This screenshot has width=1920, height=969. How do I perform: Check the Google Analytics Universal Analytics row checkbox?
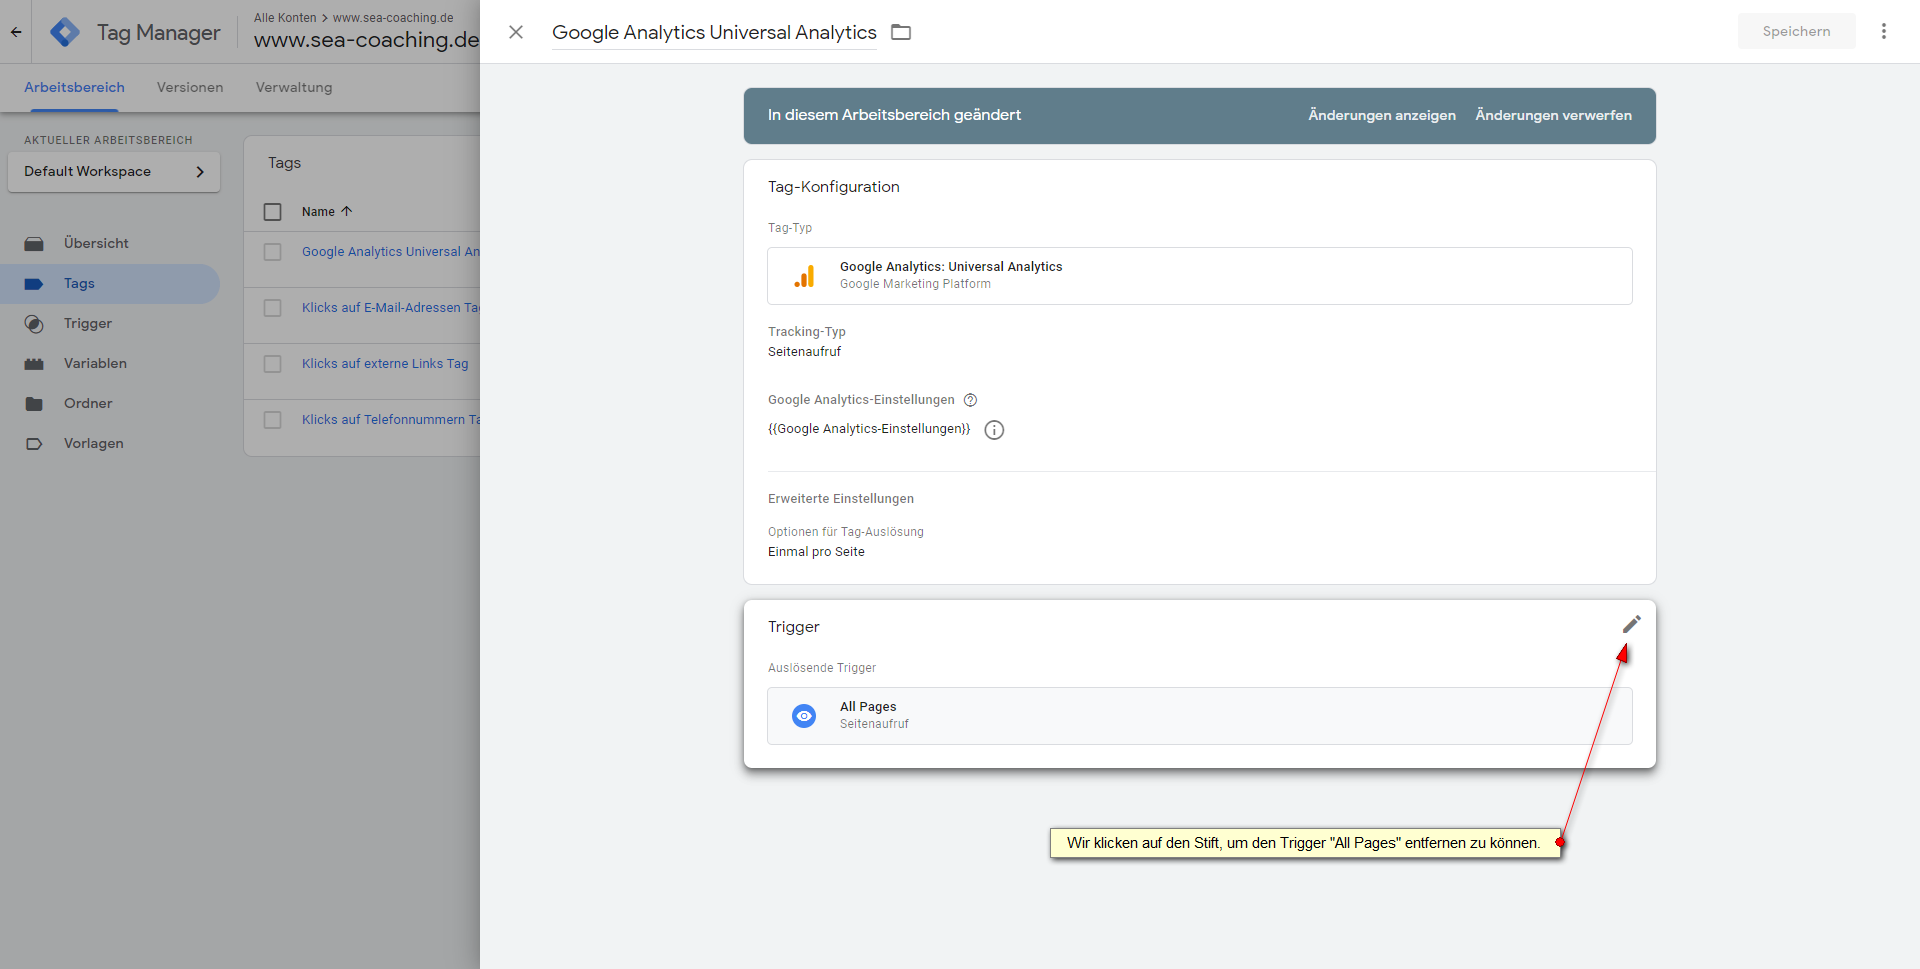[272, 252]
